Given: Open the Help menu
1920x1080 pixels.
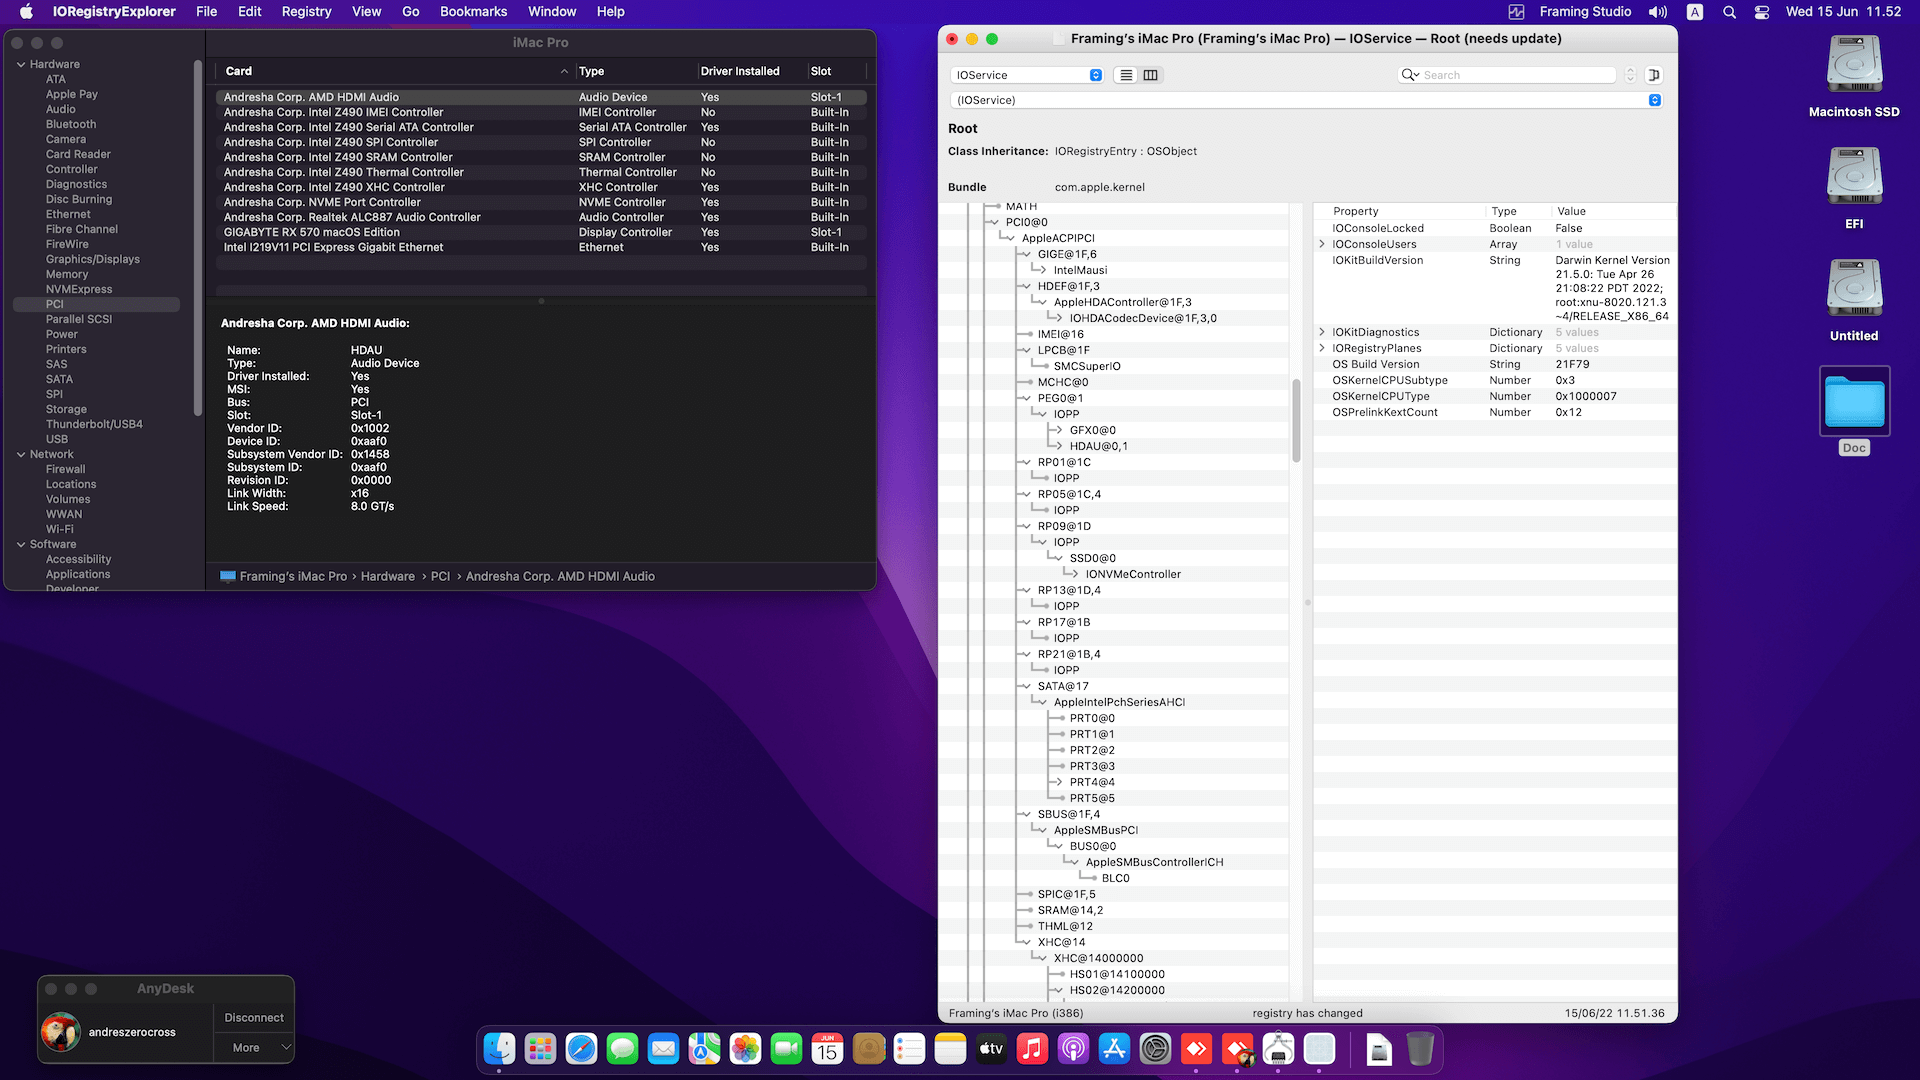Looking at the screenshot, I should tap(610, 12).
